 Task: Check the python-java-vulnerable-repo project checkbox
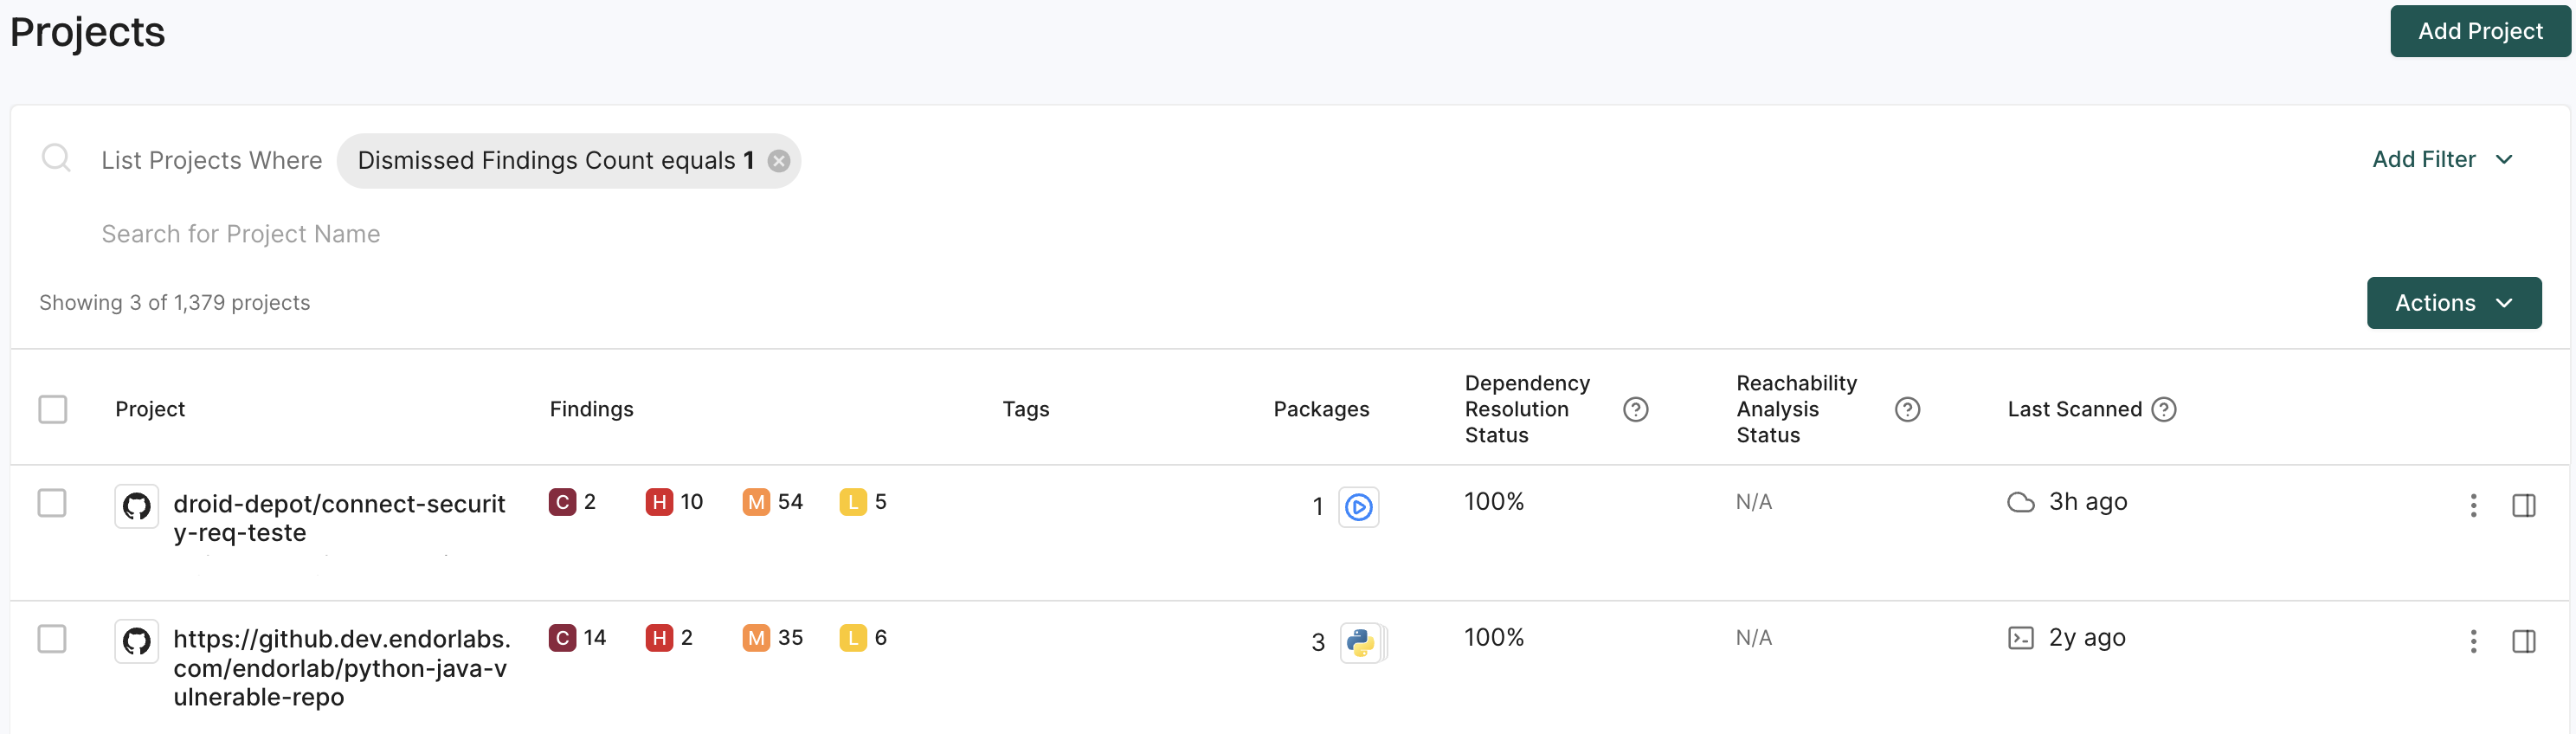[52, 639]
